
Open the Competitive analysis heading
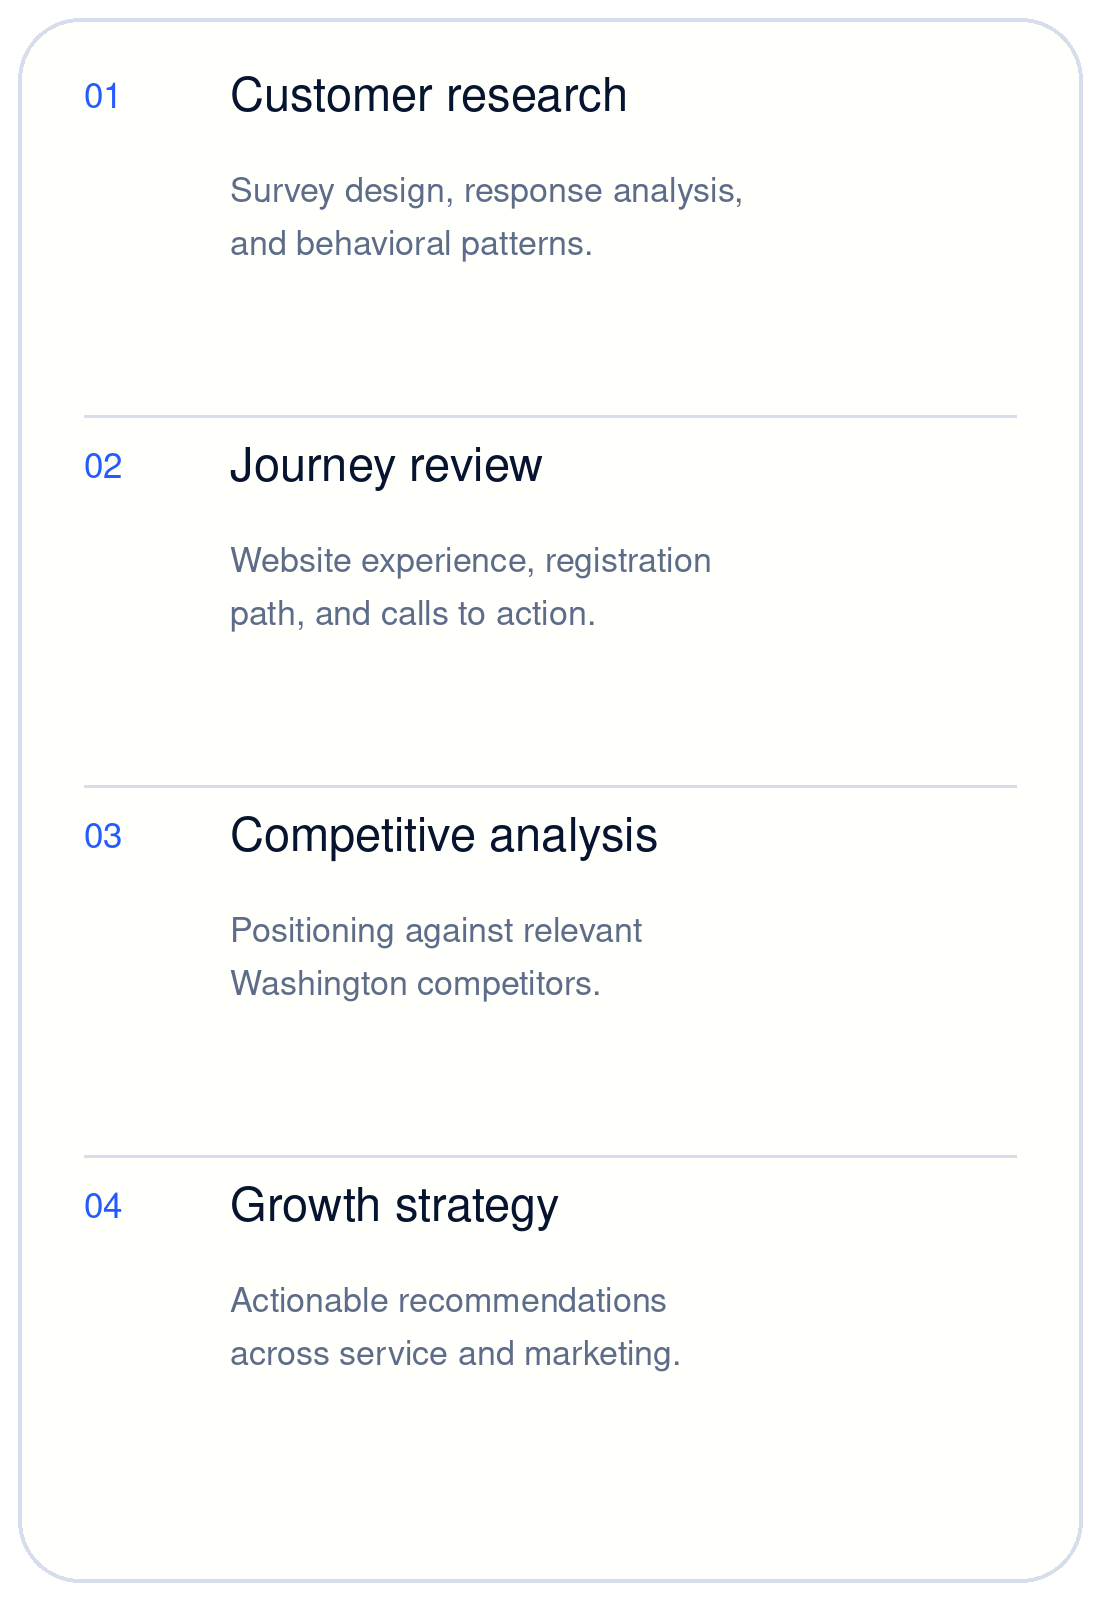(444, 836)
